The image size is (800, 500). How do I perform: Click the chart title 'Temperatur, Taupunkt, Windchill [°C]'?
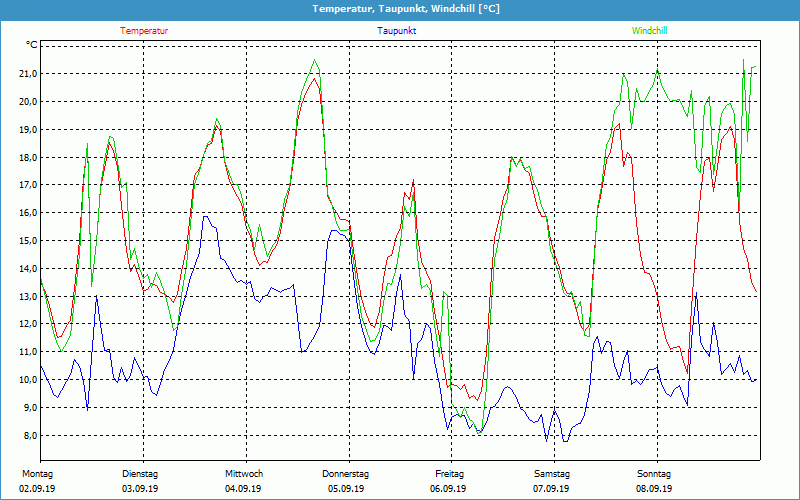(x=406, y=9)
